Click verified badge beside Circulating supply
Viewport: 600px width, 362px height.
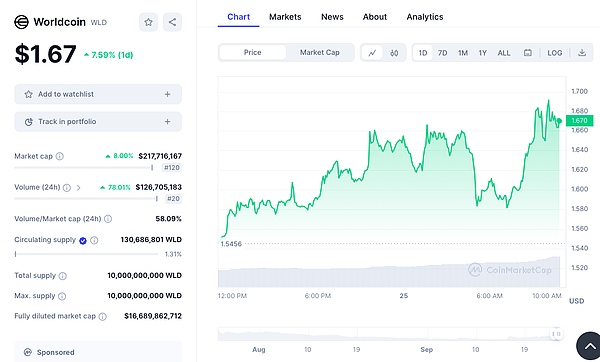coord(83,240)
